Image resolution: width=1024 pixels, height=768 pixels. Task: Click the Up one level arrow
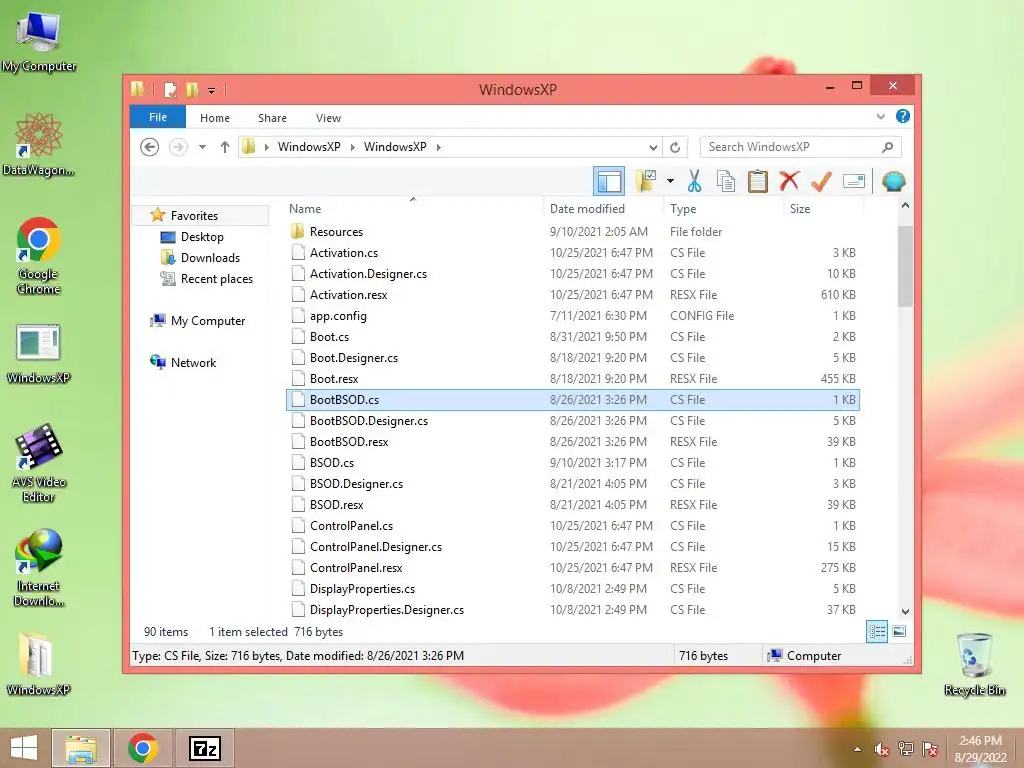click(x=225, y=147)
